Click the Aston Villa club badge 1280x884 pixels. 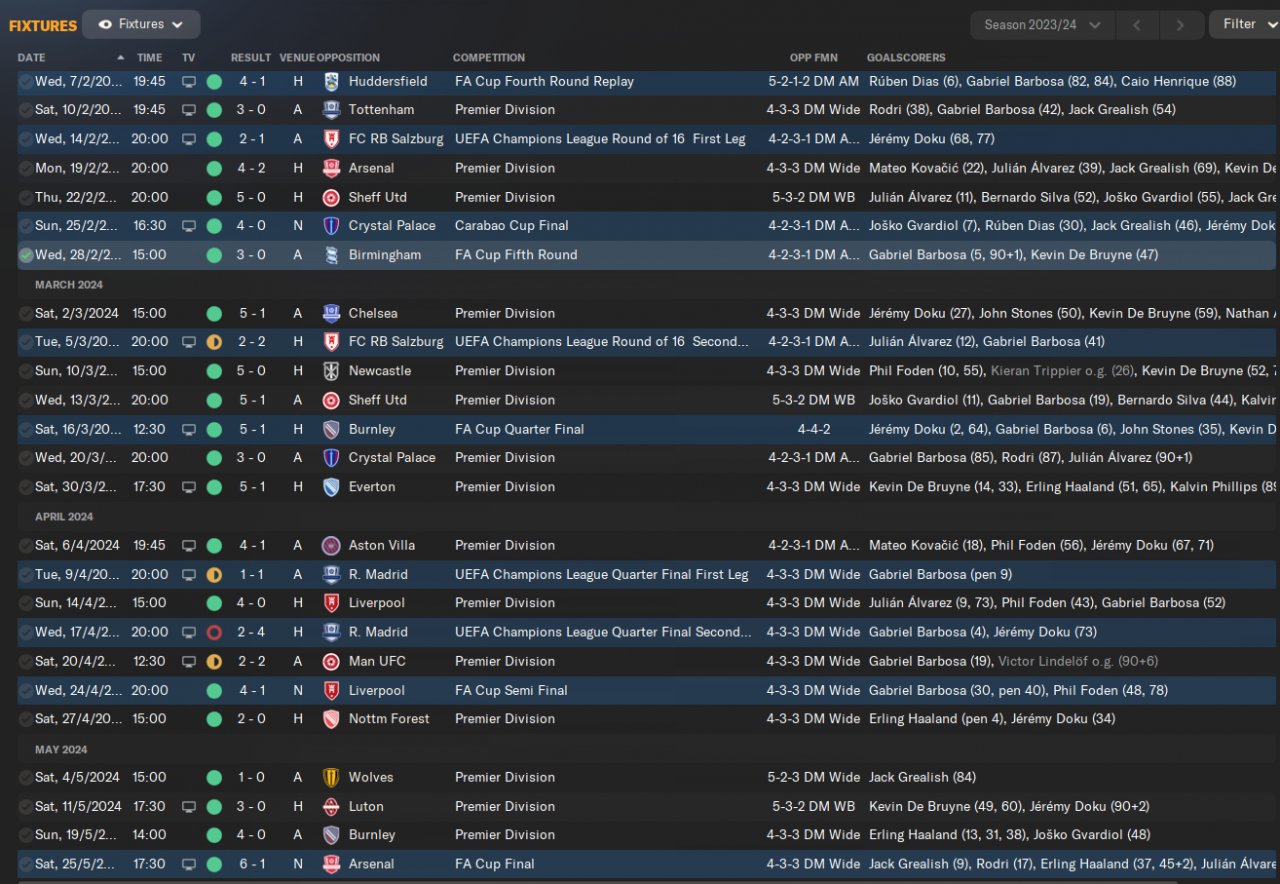[331, 545]
